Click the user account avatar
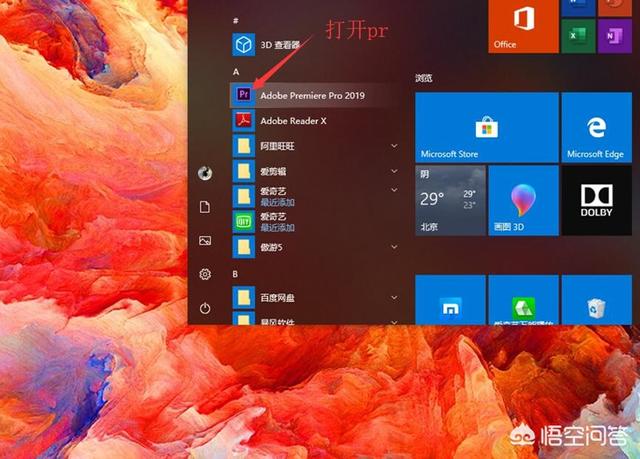 [205, 172]
